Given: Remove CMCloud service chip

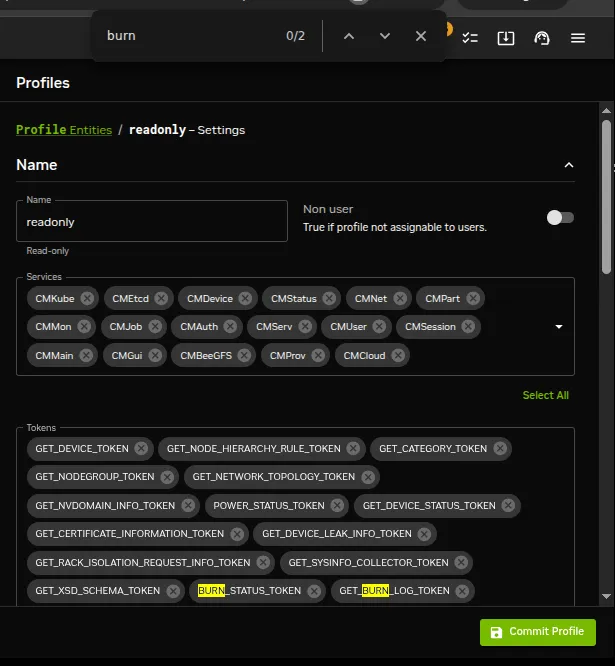Looking at the screenshot, I should (x=398, y=355).
